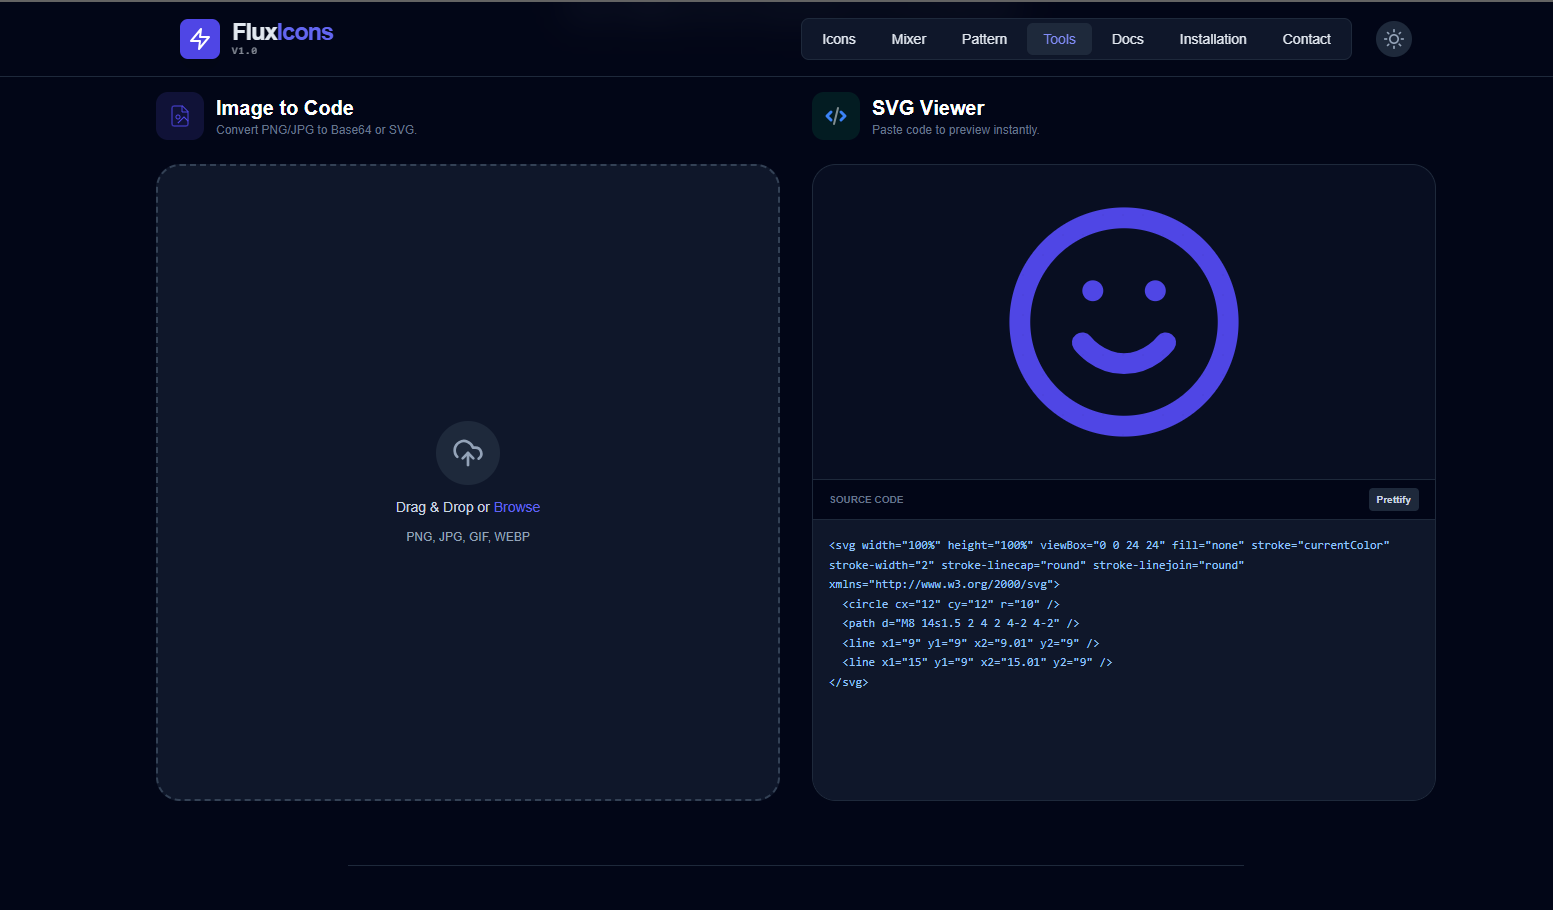
Task: Click the FluxIcons lightning bolt logo icon
Action: pyautogui.click(x=199, y=39)
